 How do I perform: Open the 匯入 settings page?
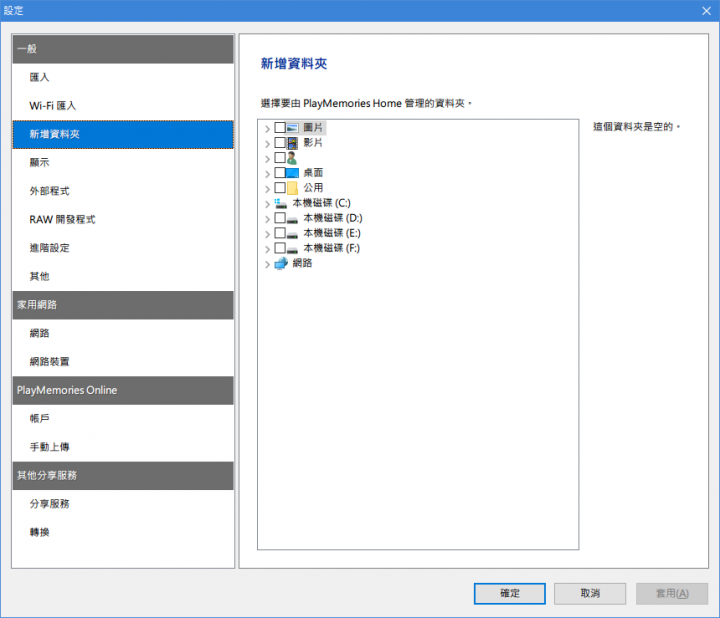123,78
